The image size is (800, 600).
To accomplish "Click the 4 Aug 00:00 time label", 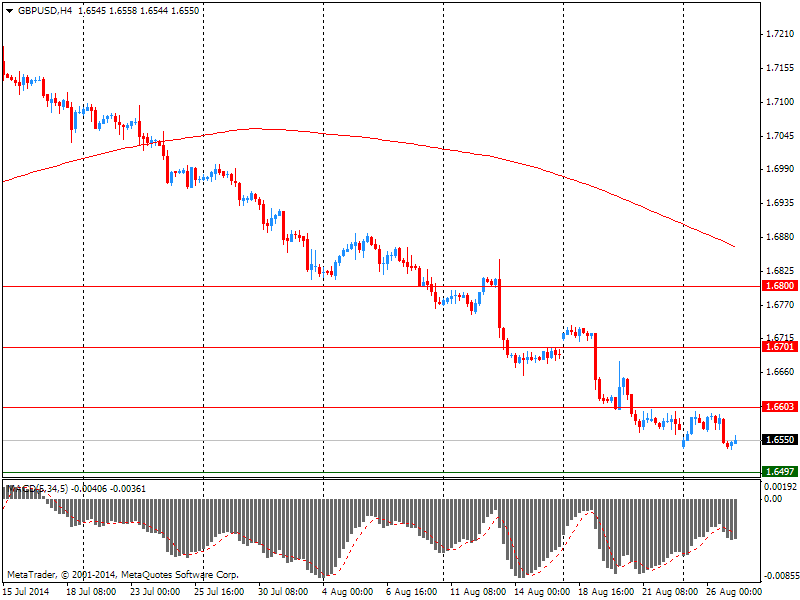I will pos(348,592).
